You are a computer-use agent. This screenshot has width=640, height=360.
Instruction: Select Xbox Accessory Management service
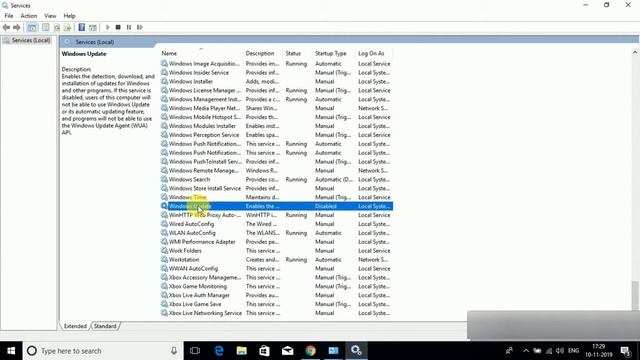[x=276, y=278]
